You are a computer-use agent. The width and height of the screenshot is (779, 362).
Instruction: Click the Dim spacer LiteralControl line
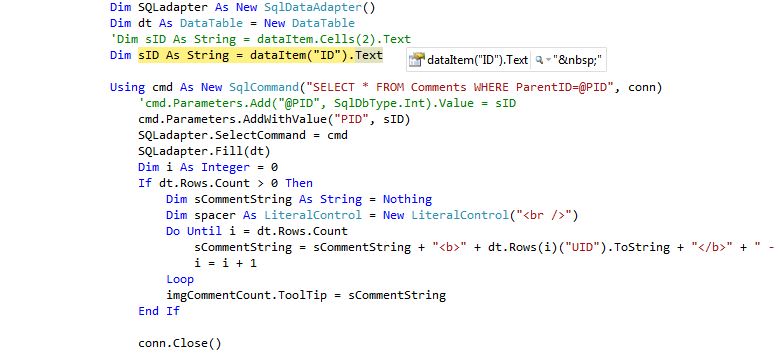point(373,216)
